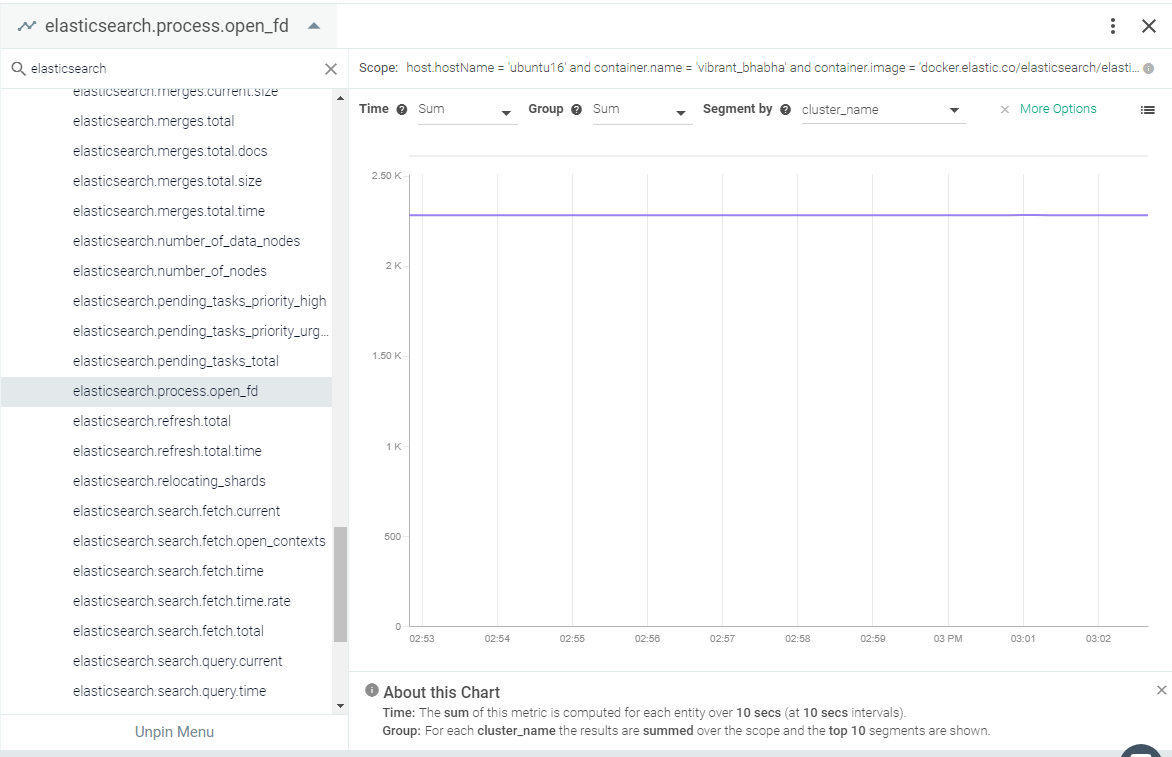The width and height of the screenshot is (1172, 757).
Task: Click the Unpin Menu button
Action: coord(174,732)
